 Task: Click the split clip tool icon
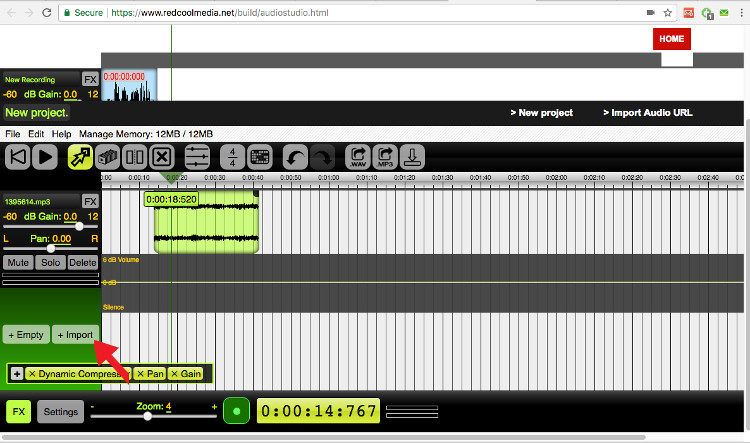[135, 157]
